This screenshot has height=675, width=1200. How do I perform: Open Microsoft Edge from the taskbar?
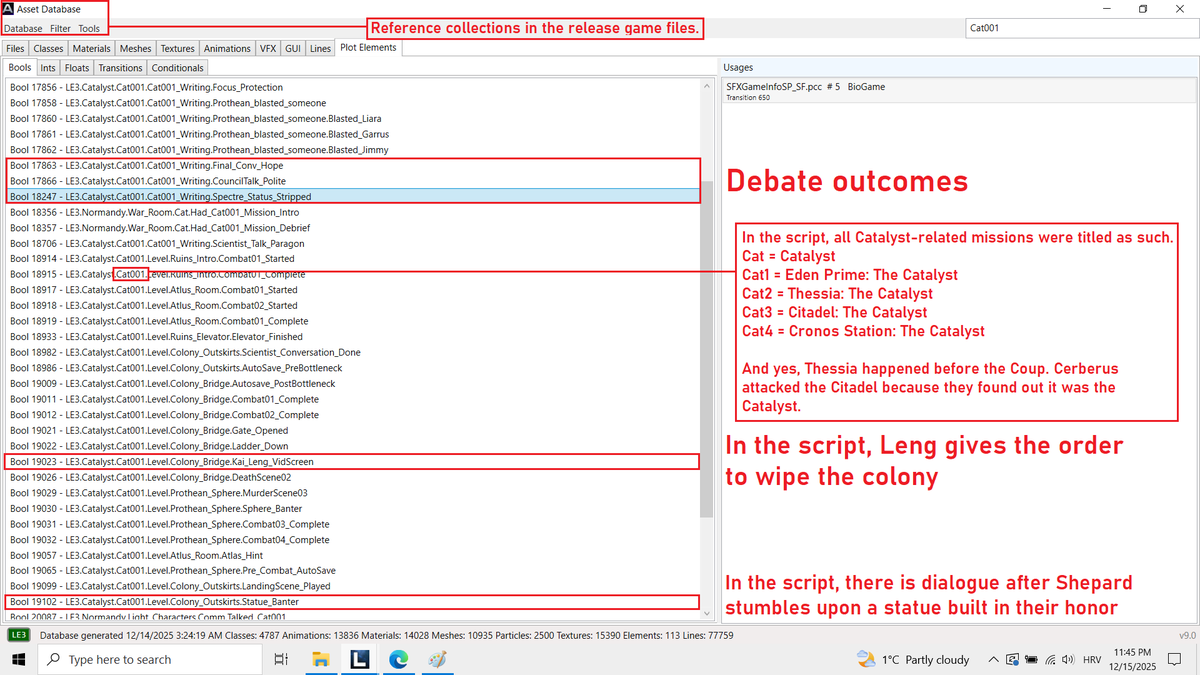[x=398, y=659]
